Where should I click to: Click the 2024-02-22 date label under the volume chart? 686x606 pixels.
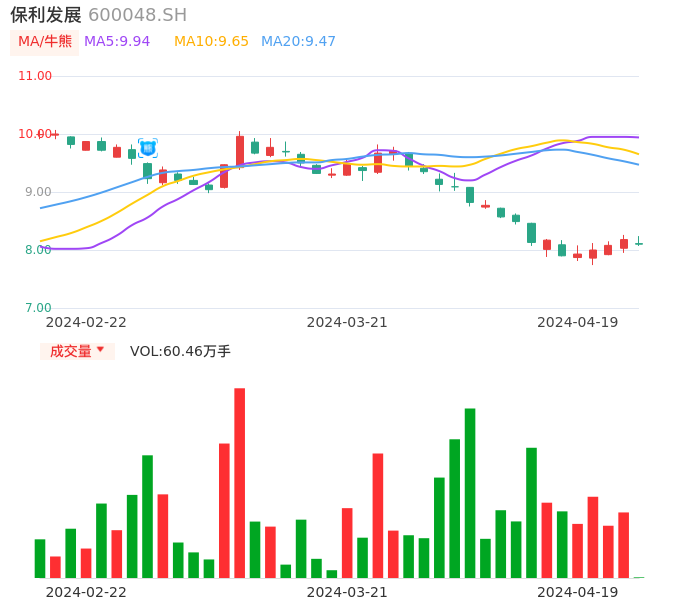tap(86, 592)
